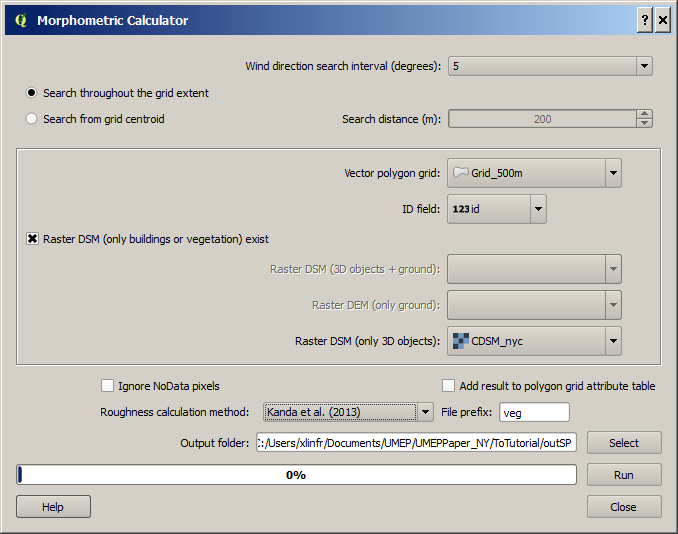Decrease search distance with down arrow
This screenshot has width=678, height=534.
(644, 123)
